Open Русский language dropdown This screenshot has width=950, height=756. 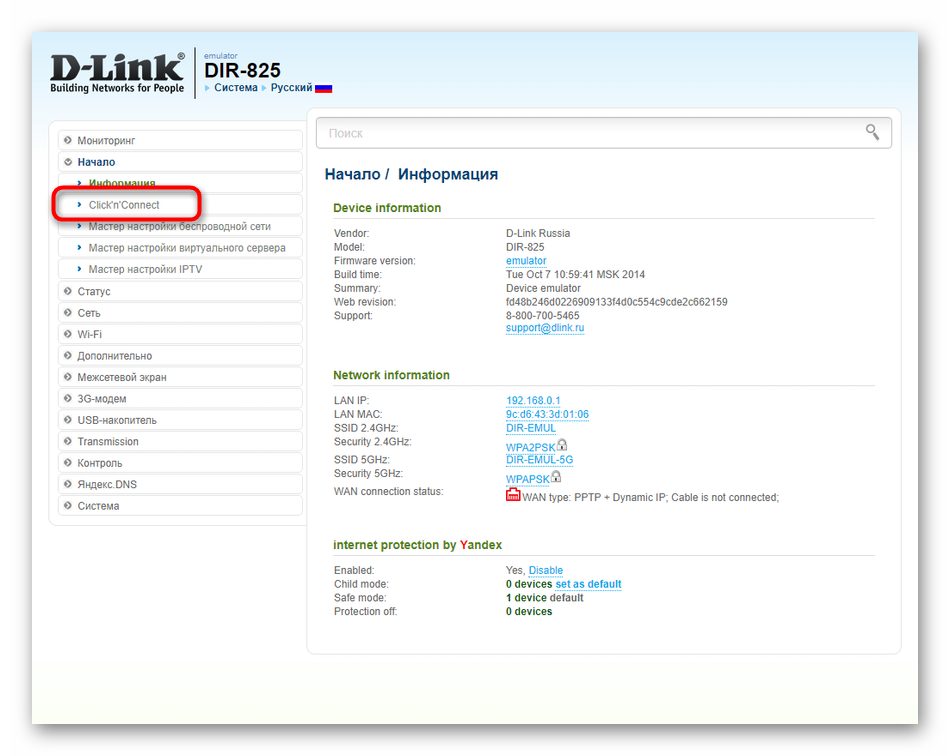[291, 88]
